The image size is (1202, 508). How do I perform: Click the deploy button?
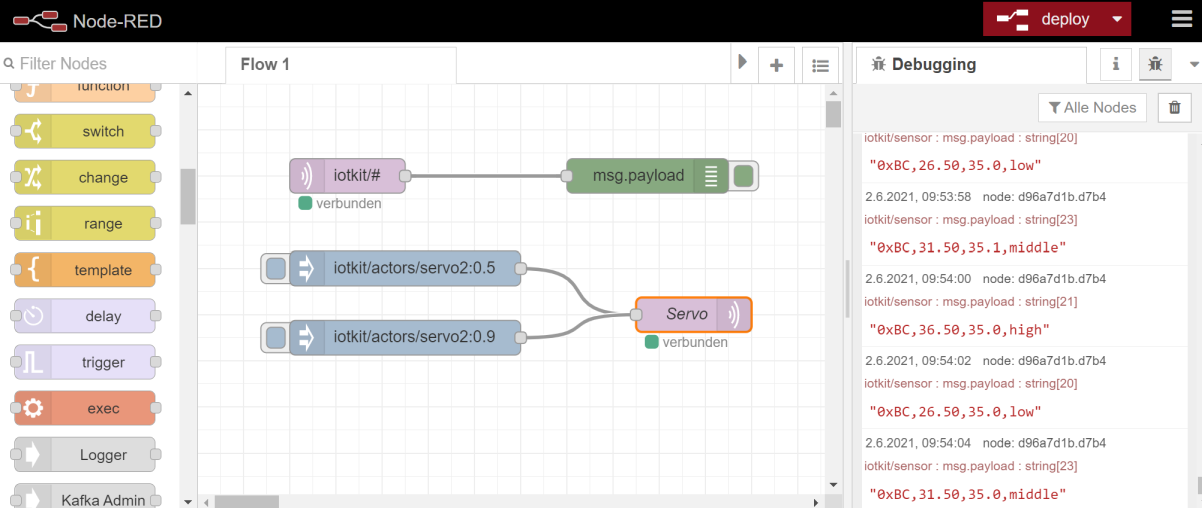(1044, 19)
